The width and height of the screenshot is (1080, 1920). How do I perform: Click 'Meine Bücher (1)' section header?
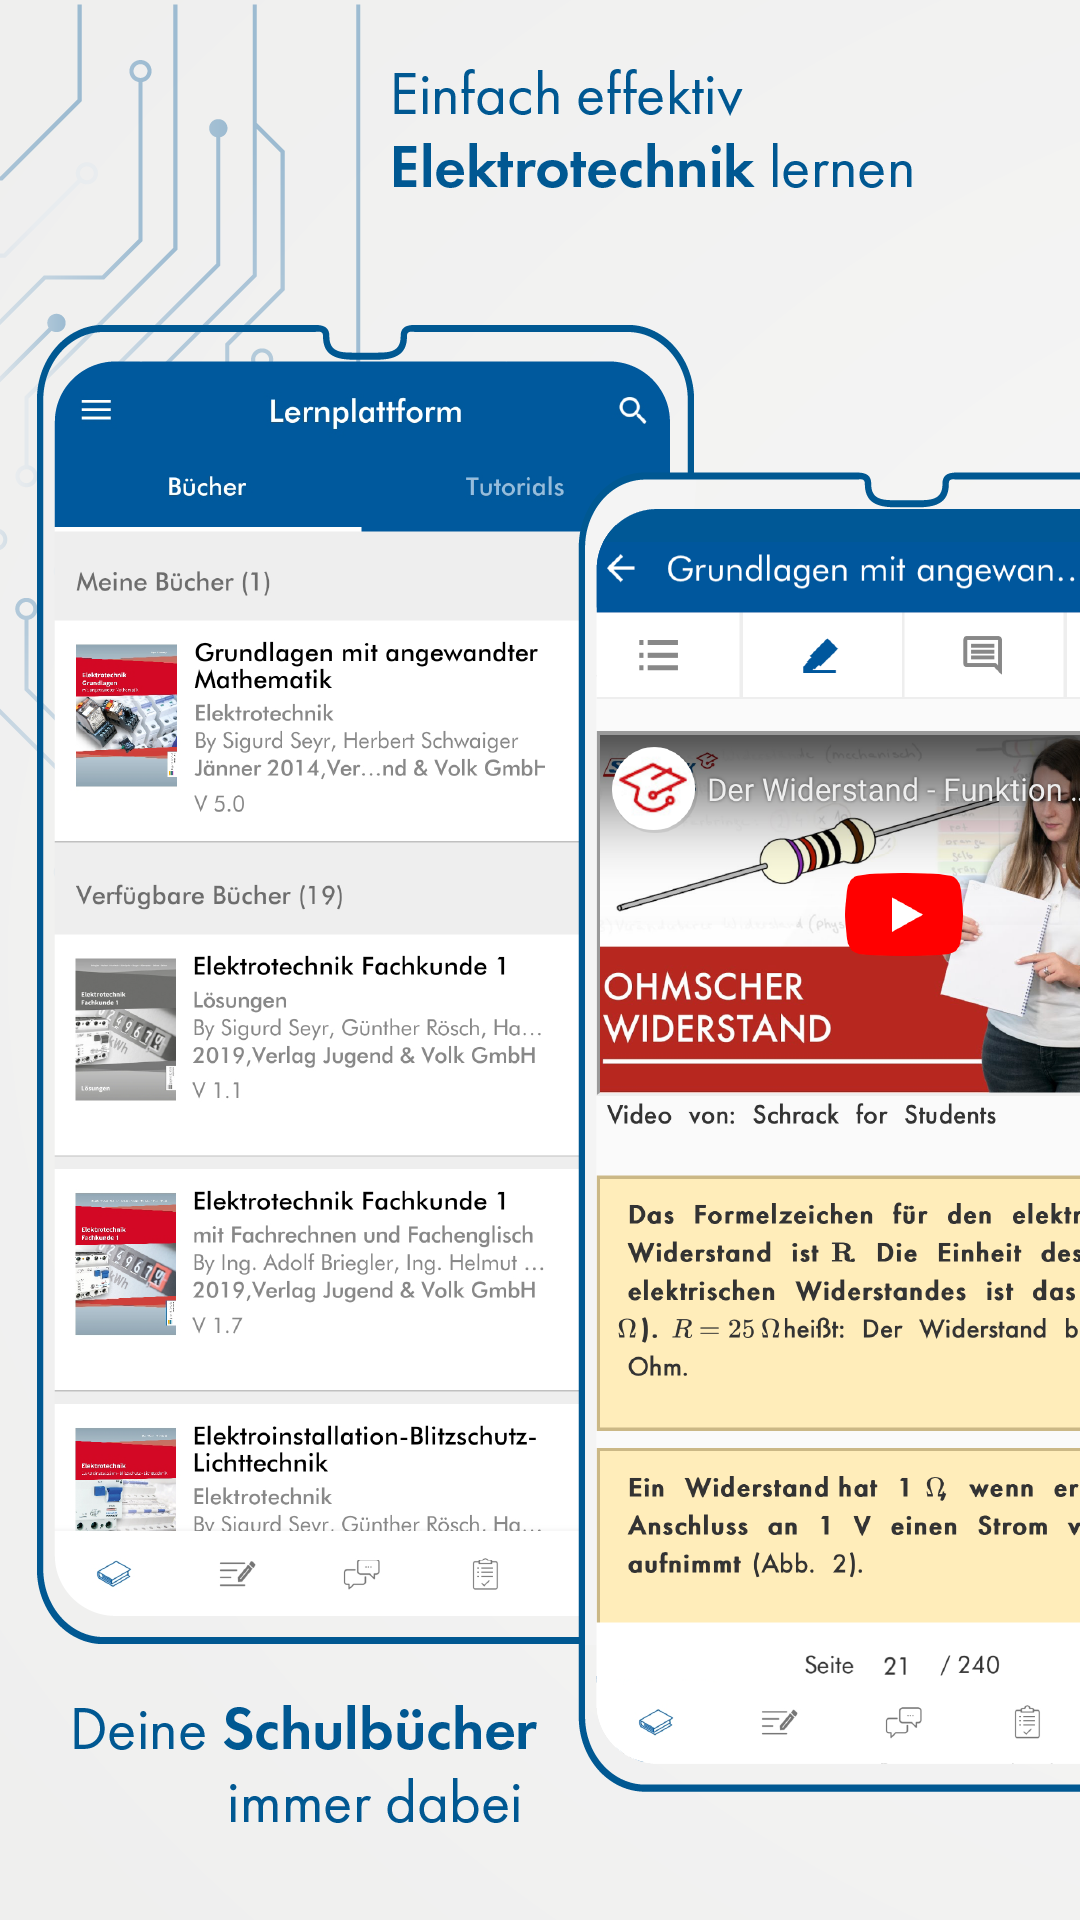[x=173, y=582]
